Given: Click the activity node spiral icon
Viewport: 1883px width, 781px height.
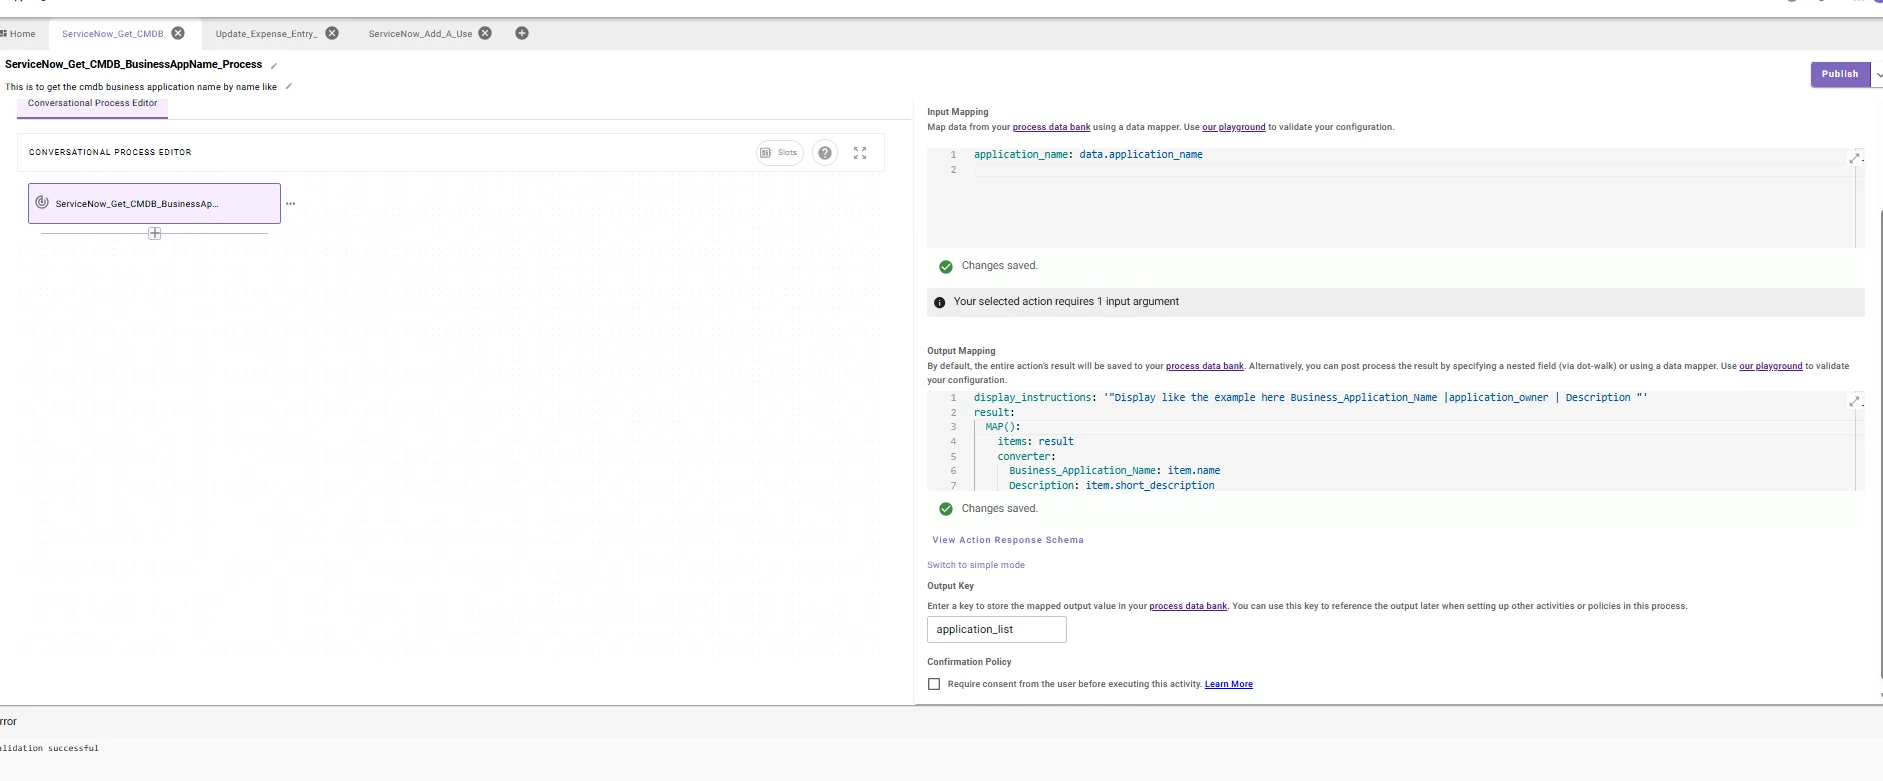Looking at the screenshot, I should tap(42, 202).
